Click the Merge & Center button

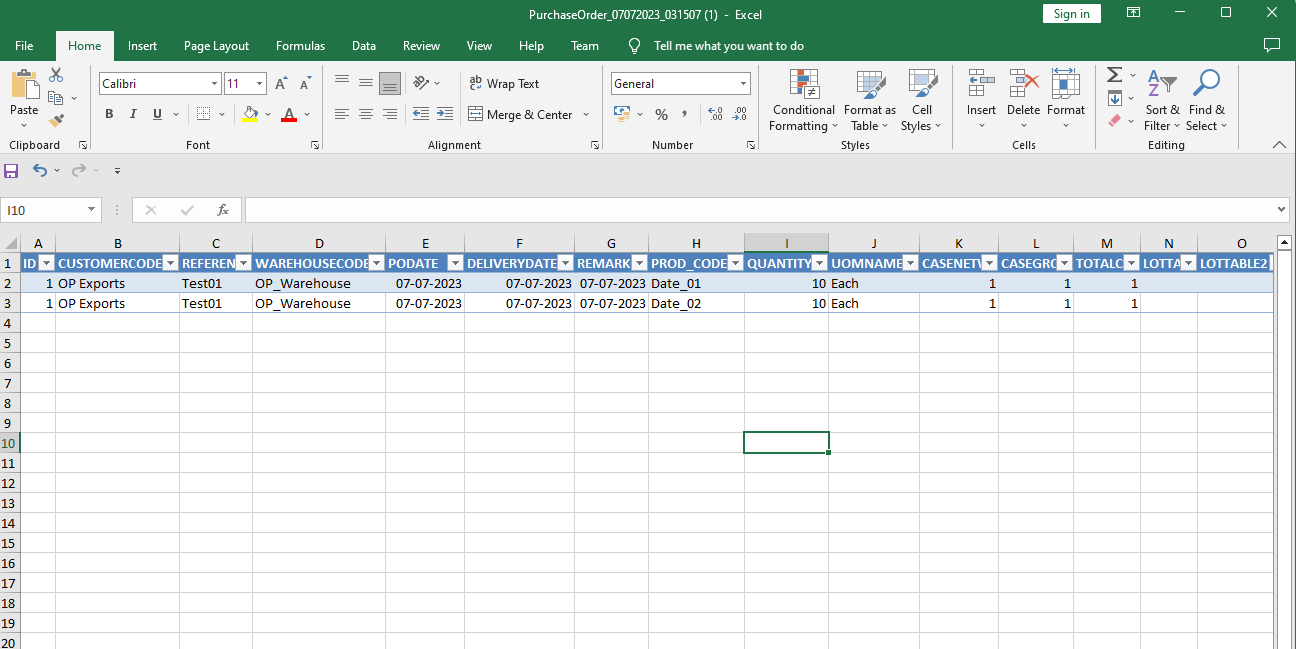coord(520,115)
